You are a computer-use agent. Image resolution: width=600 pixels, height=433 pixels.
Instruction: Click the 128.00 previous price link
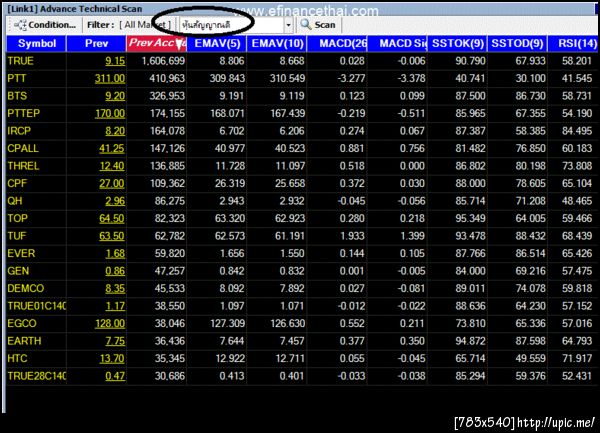(x=110, y=324)
